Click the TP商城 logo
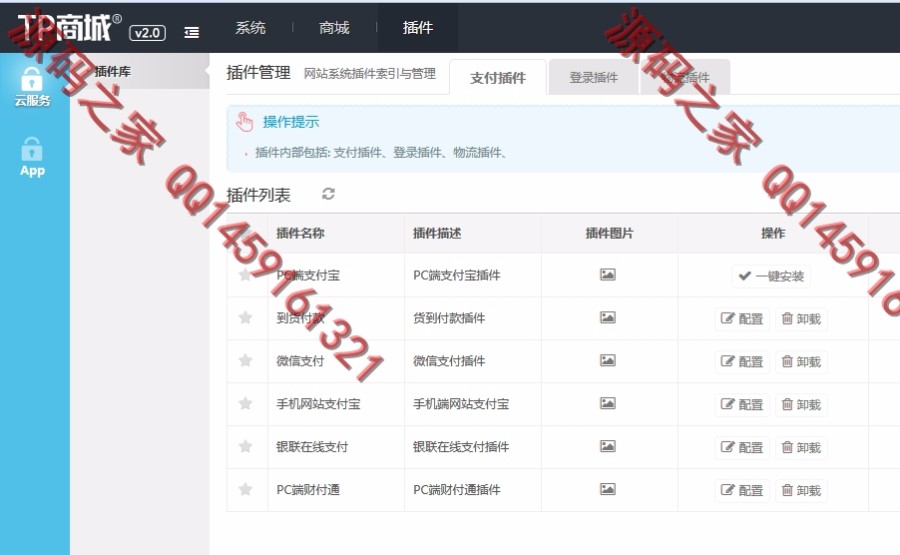900x555 pixels. tap(69, 27)
